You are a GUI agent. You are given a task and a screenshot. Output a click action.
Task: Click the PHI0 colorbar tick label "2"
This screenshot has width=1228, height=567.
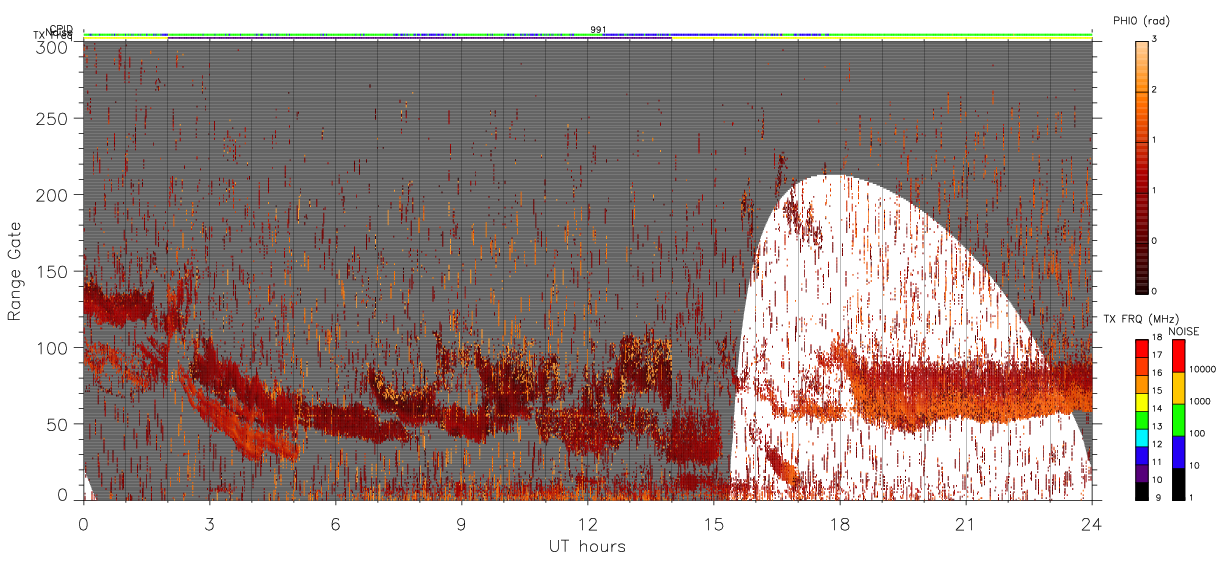point(1154,89)
